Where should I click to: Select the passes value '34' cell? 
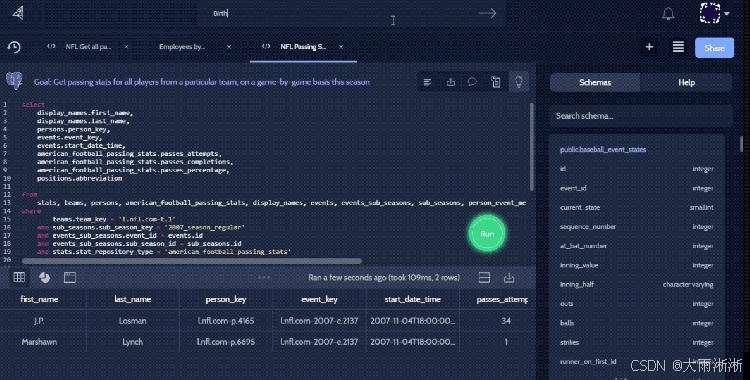point(506,321)
